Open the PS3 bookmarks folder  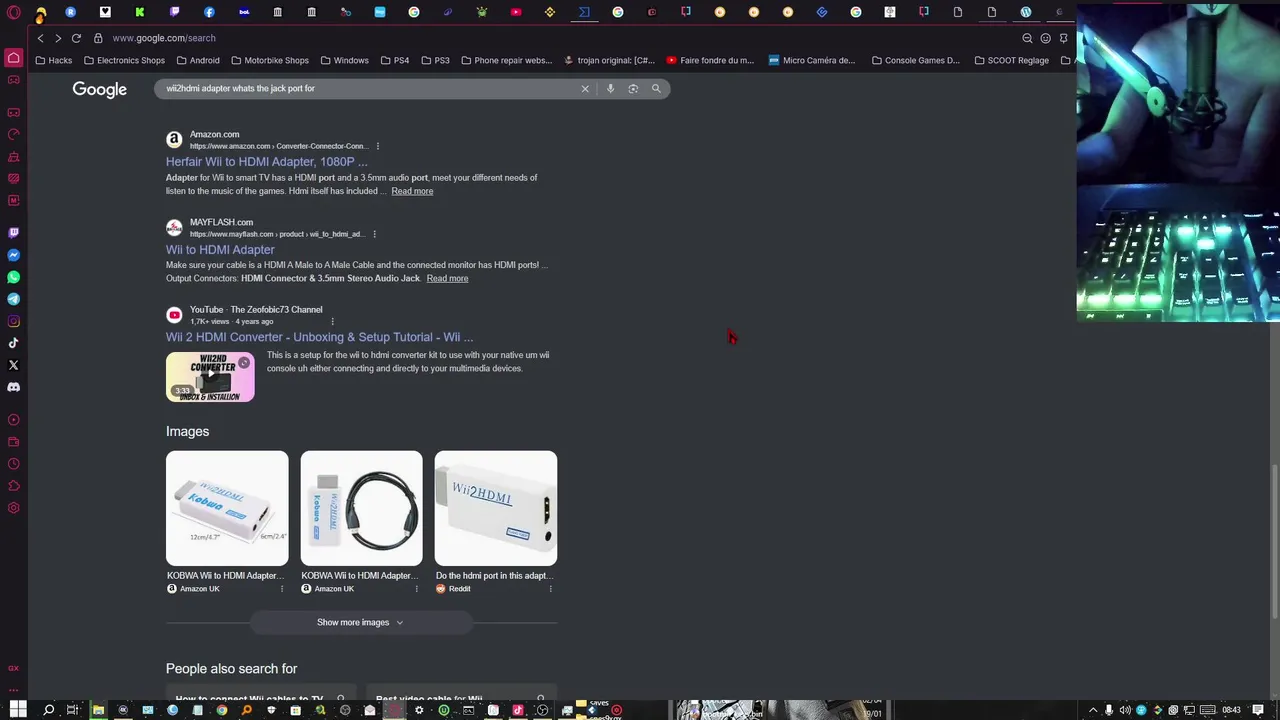[x=435, y=60]
